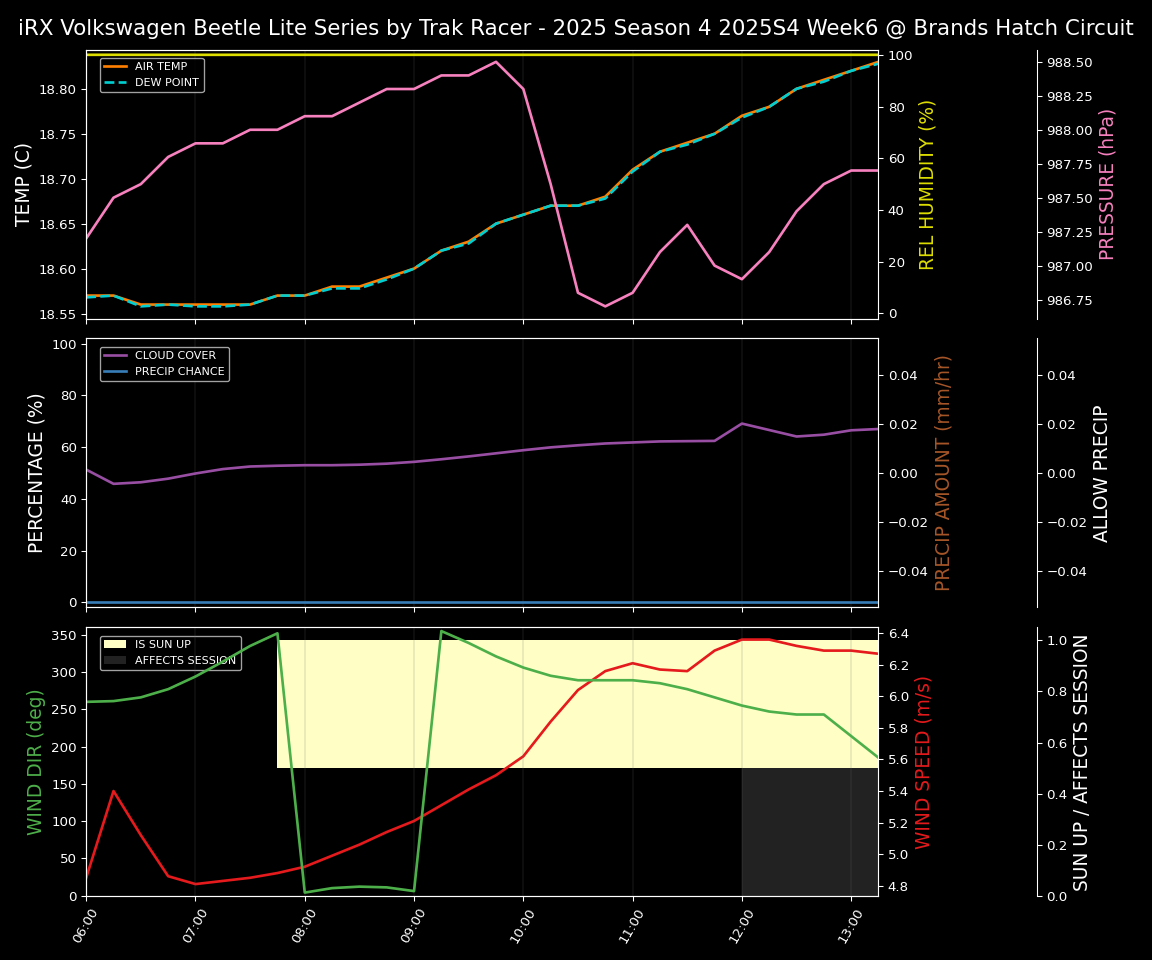Click the PERCENTAGE (%) axis label
1152x960 pixels.
pos(36,472)
